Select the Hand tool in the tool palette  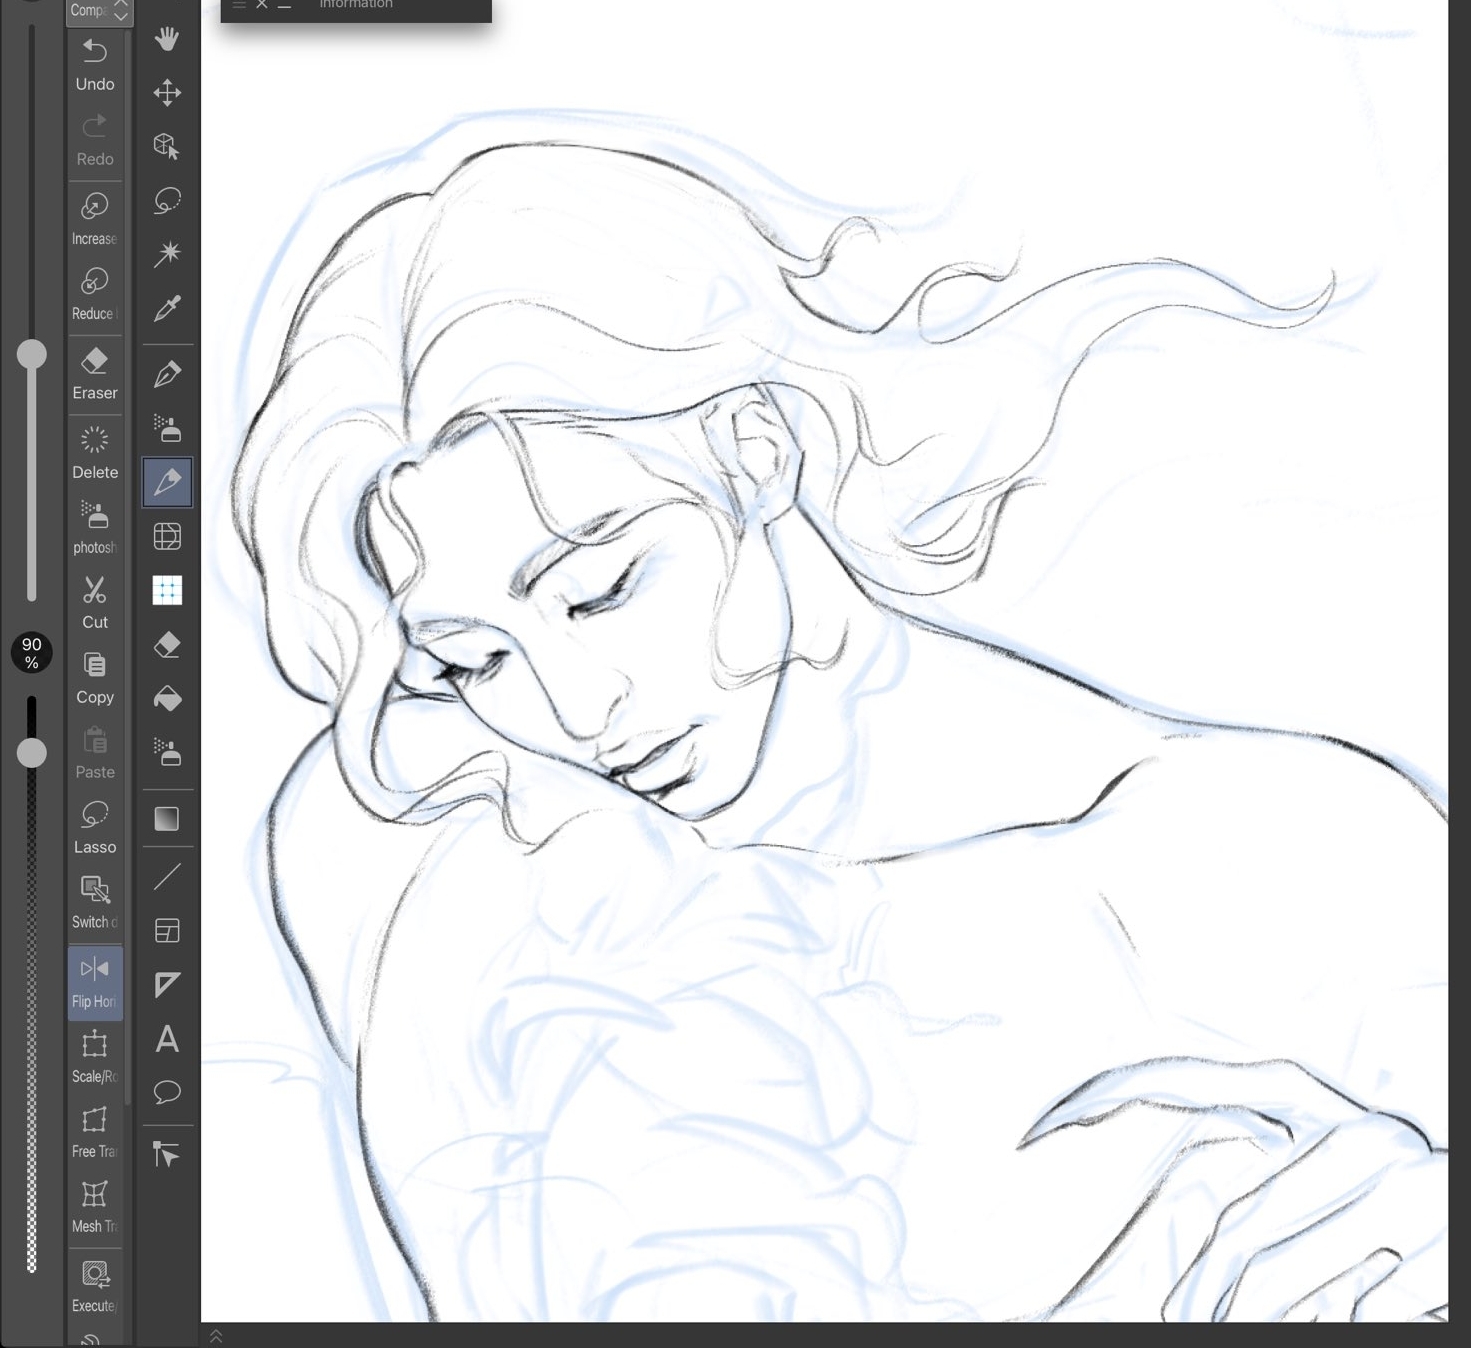coord(167,39)
